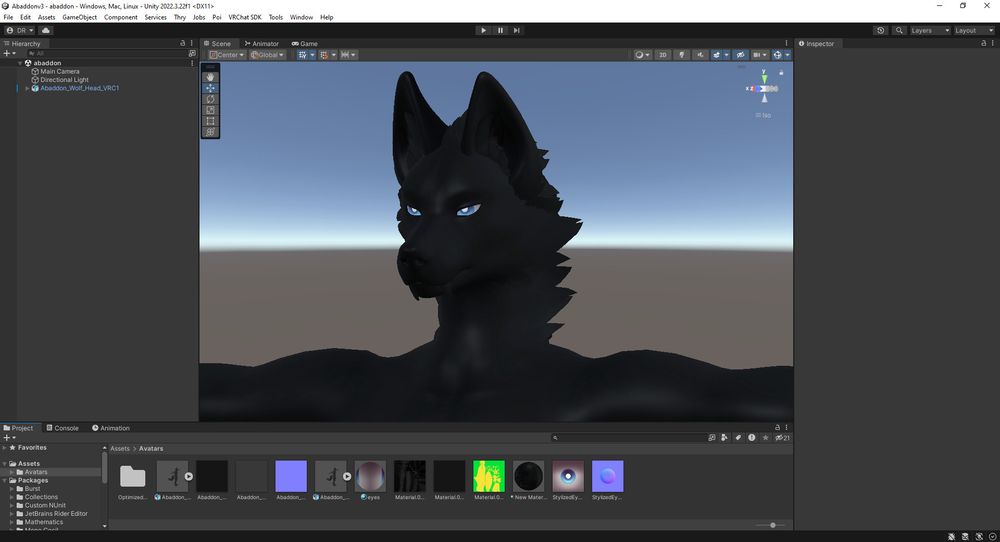
Task: Switch to the Animation tab
Action: [111, 428]
